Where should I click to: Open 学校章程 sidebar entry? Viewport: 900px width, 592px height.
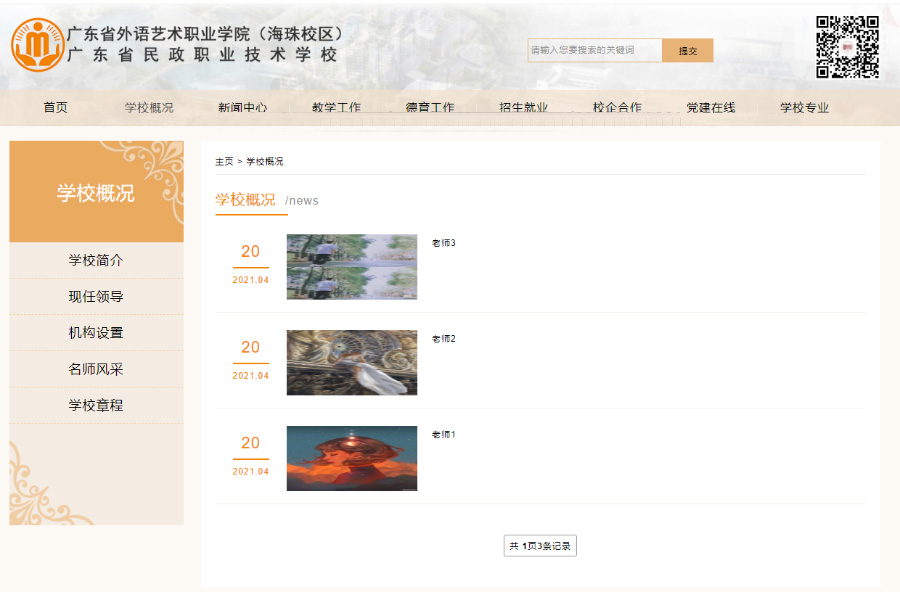point(96,405)
